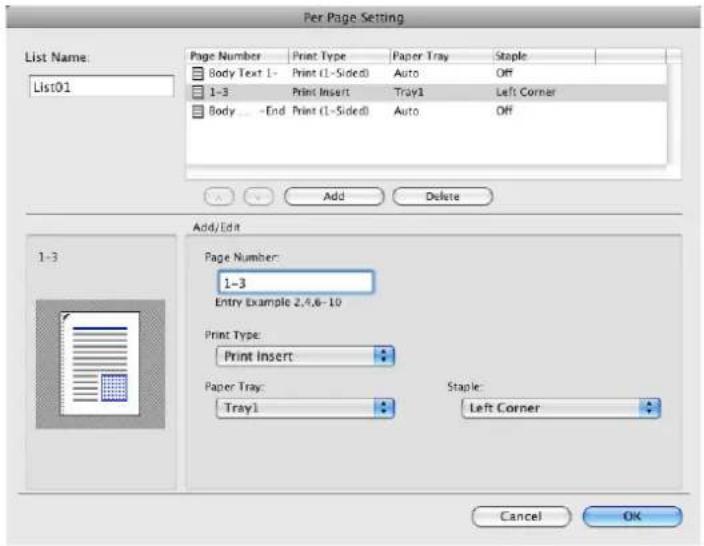This screenshot has width=704, height=546.
Task: Click the Staple column header
Action: point(544,56)
